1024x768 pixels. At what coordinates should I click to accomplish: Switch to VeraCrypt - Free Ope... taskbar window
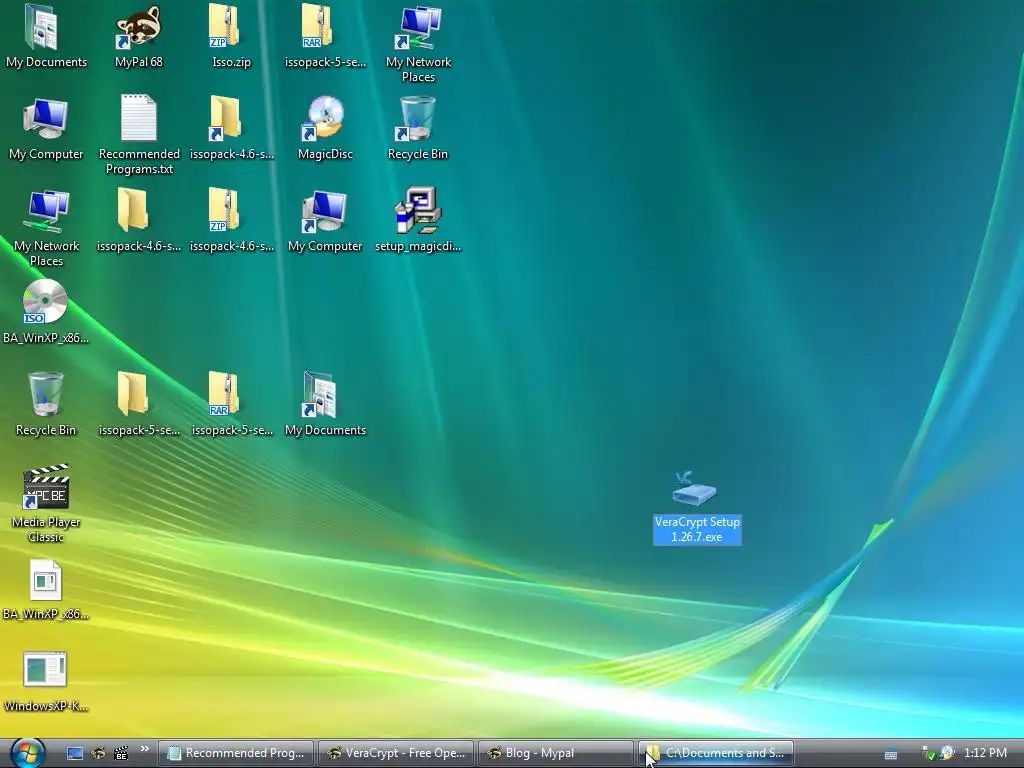(x=396, y=753)
